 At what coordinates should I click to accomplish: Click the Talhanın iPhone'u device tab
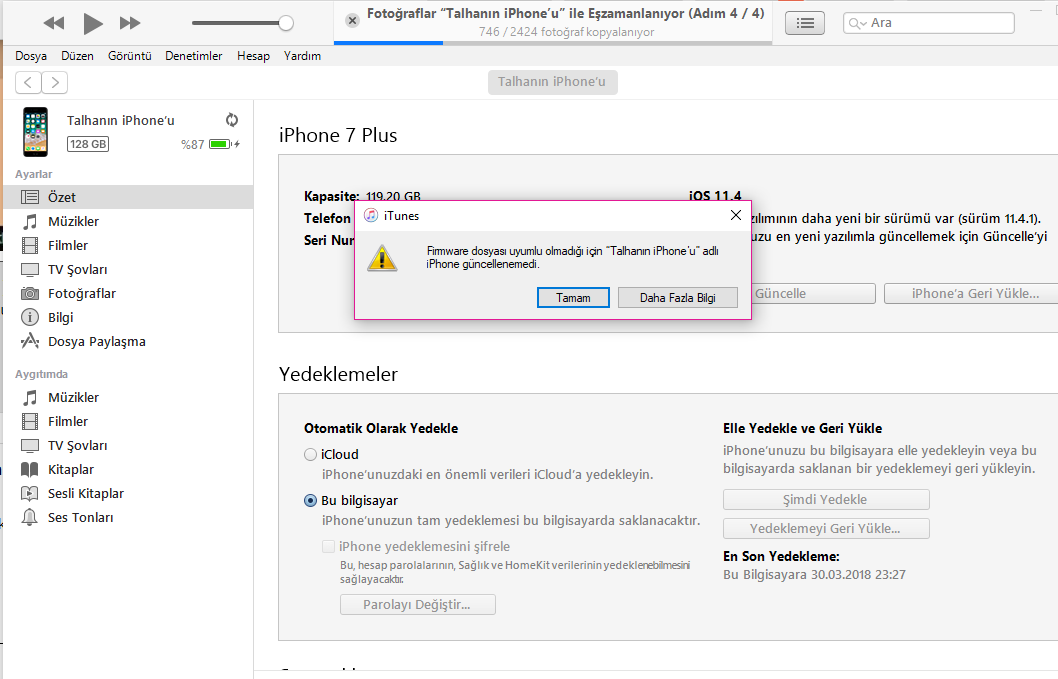click(x=553, y=82)
